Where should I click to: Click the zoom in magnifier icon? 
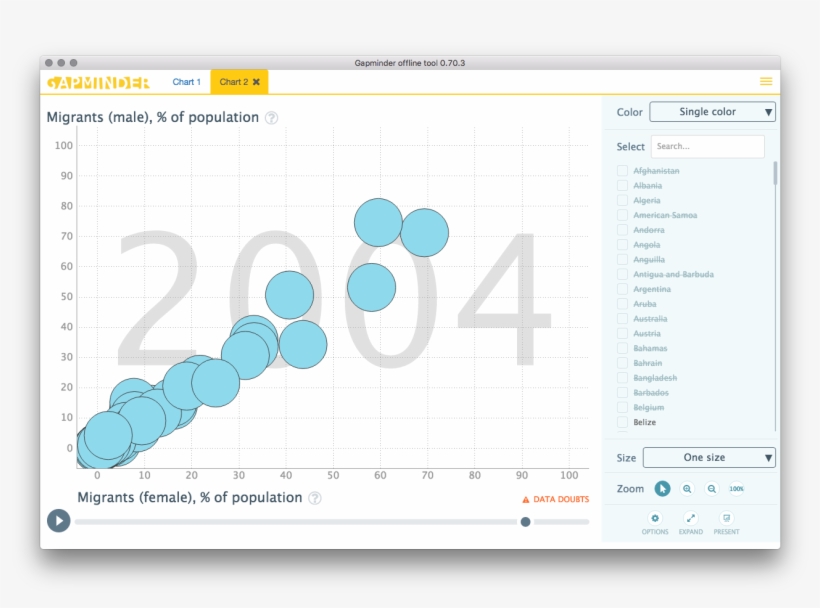687,488
